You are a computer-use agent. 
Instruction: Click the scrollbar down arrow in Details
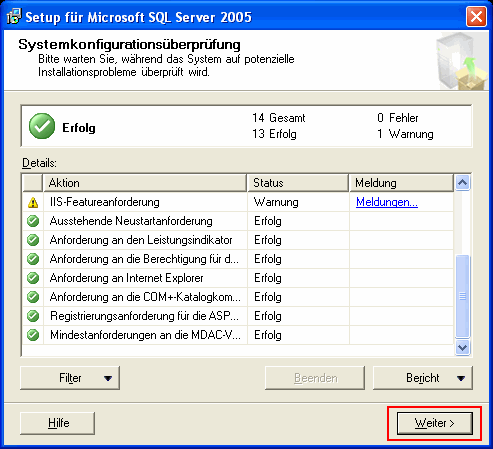click(x=463, y=348)
